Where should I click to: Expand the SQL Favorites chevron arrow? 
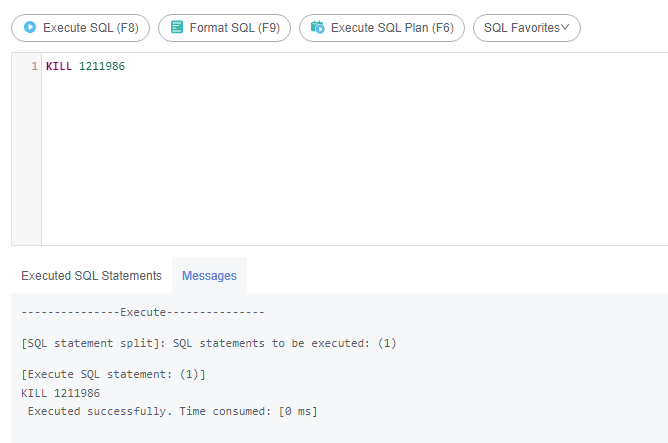[565, 27]
